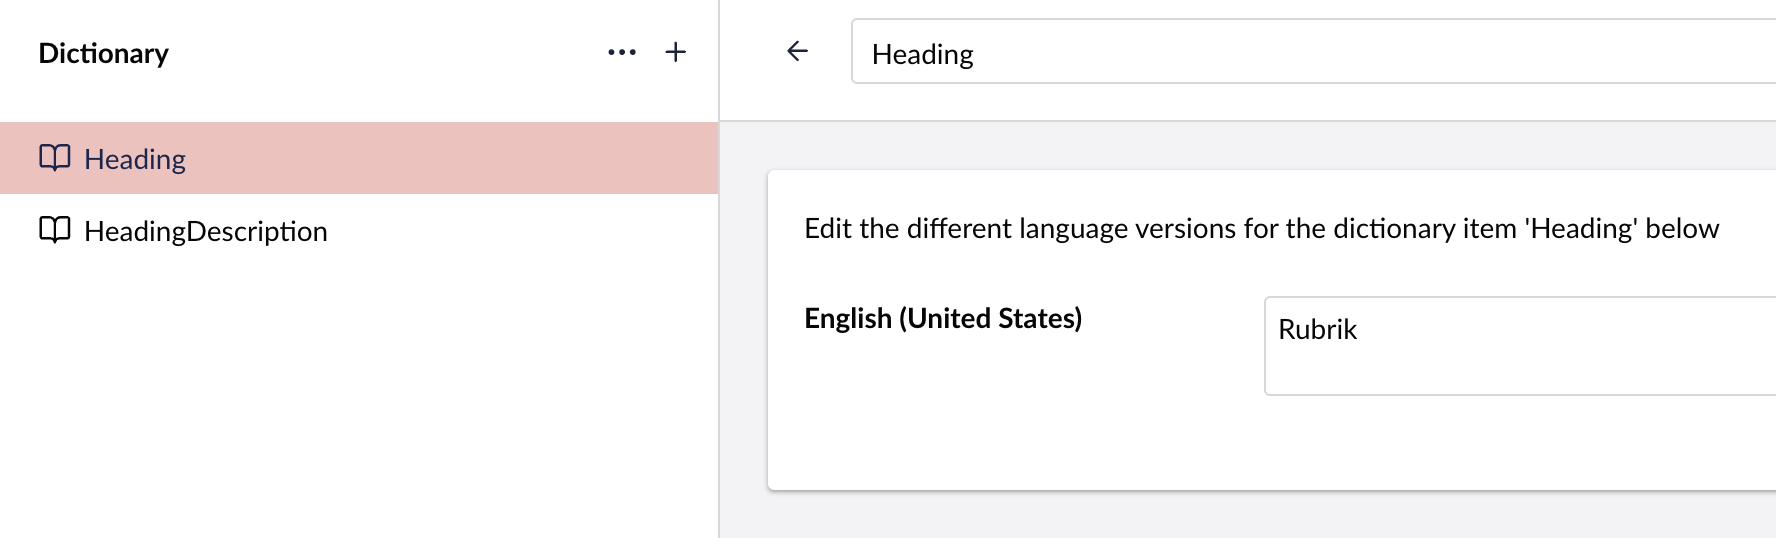
Task: Click the plus icon to create dictionary item
Action: 676,52
